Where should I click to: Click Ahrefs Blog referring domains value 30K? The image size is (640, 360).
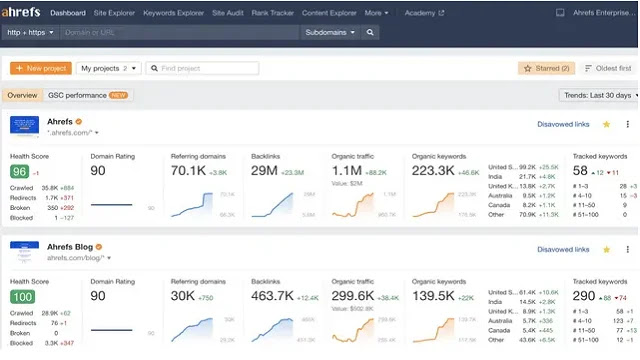[x=182, y=296]
